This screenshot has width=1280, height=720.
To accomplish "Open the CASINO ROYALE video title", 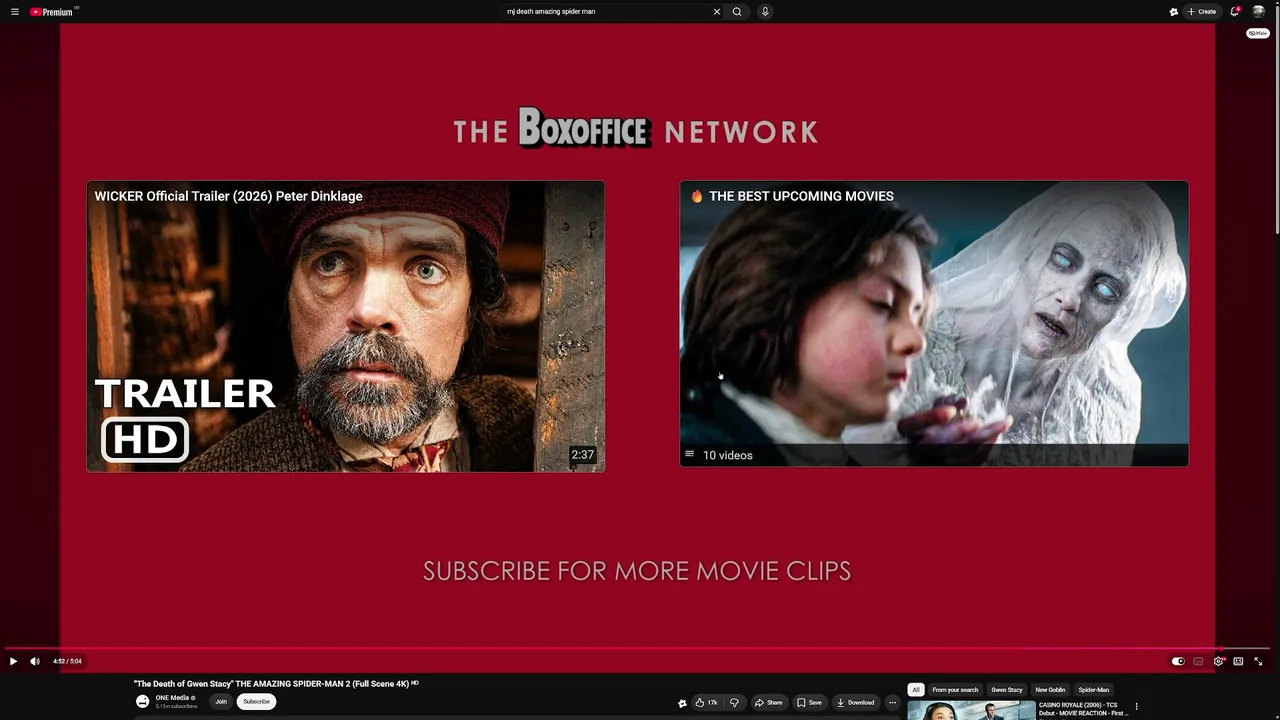I will [1083, 709].
